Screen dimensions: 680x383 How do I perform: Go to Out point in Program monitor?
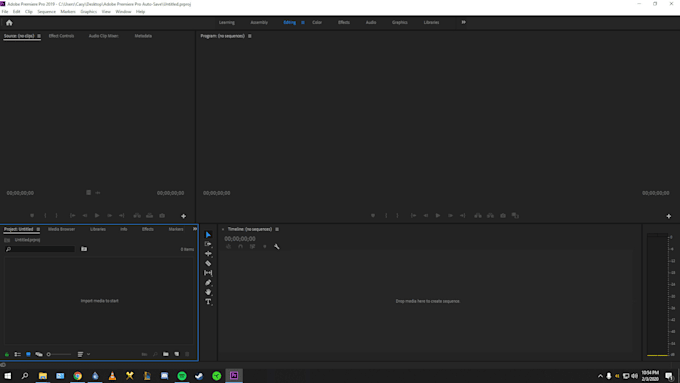click(463, 216)
